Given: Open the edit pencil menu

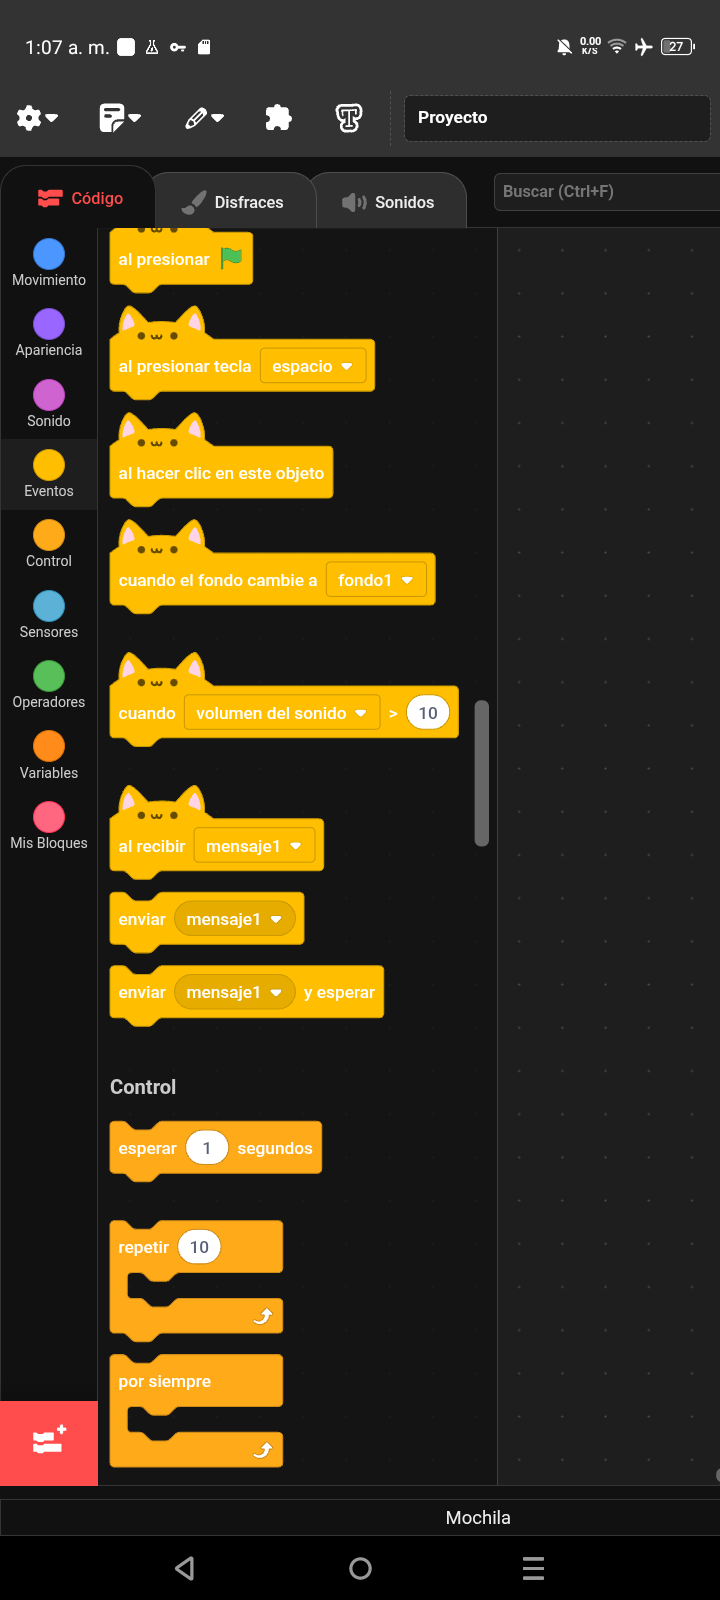Looking at the screenshot, I should click(x=204, y=118).
